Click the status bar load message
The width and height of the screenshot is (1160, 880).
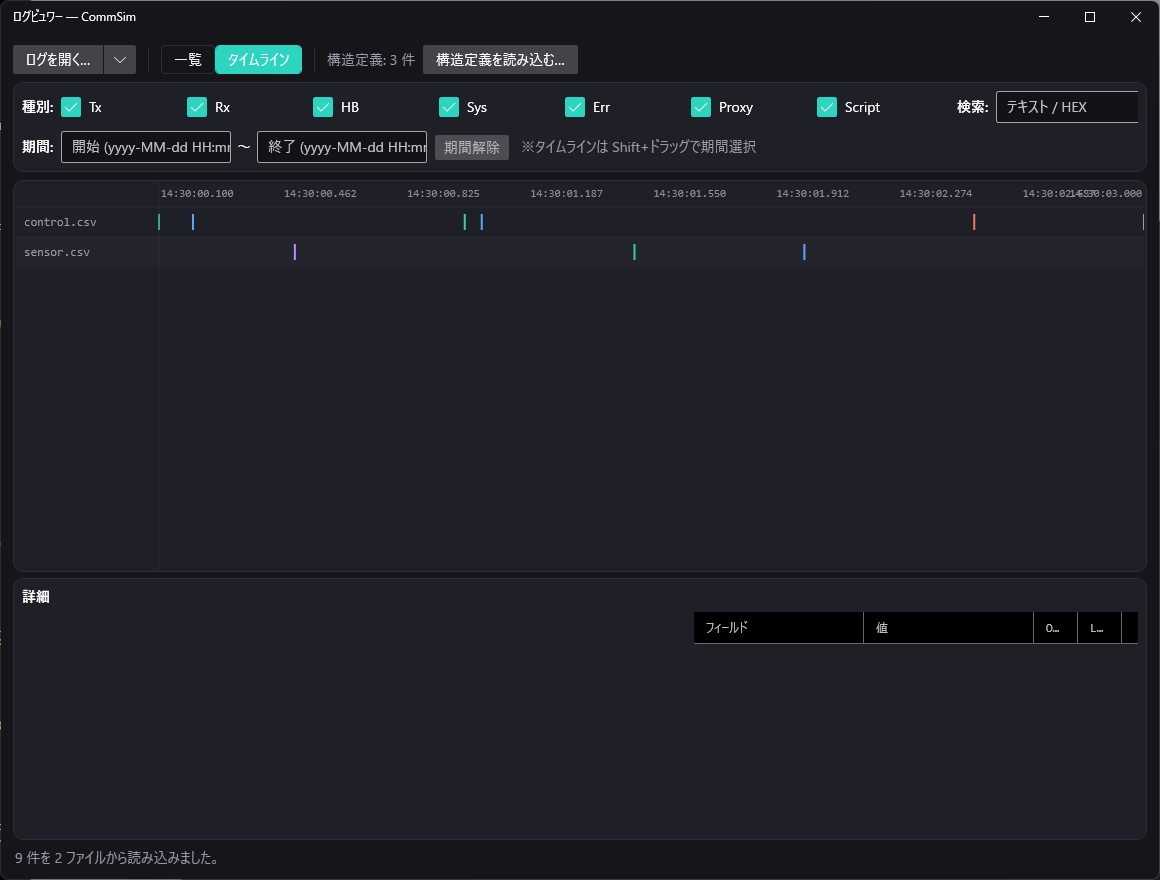coord(118,858)
